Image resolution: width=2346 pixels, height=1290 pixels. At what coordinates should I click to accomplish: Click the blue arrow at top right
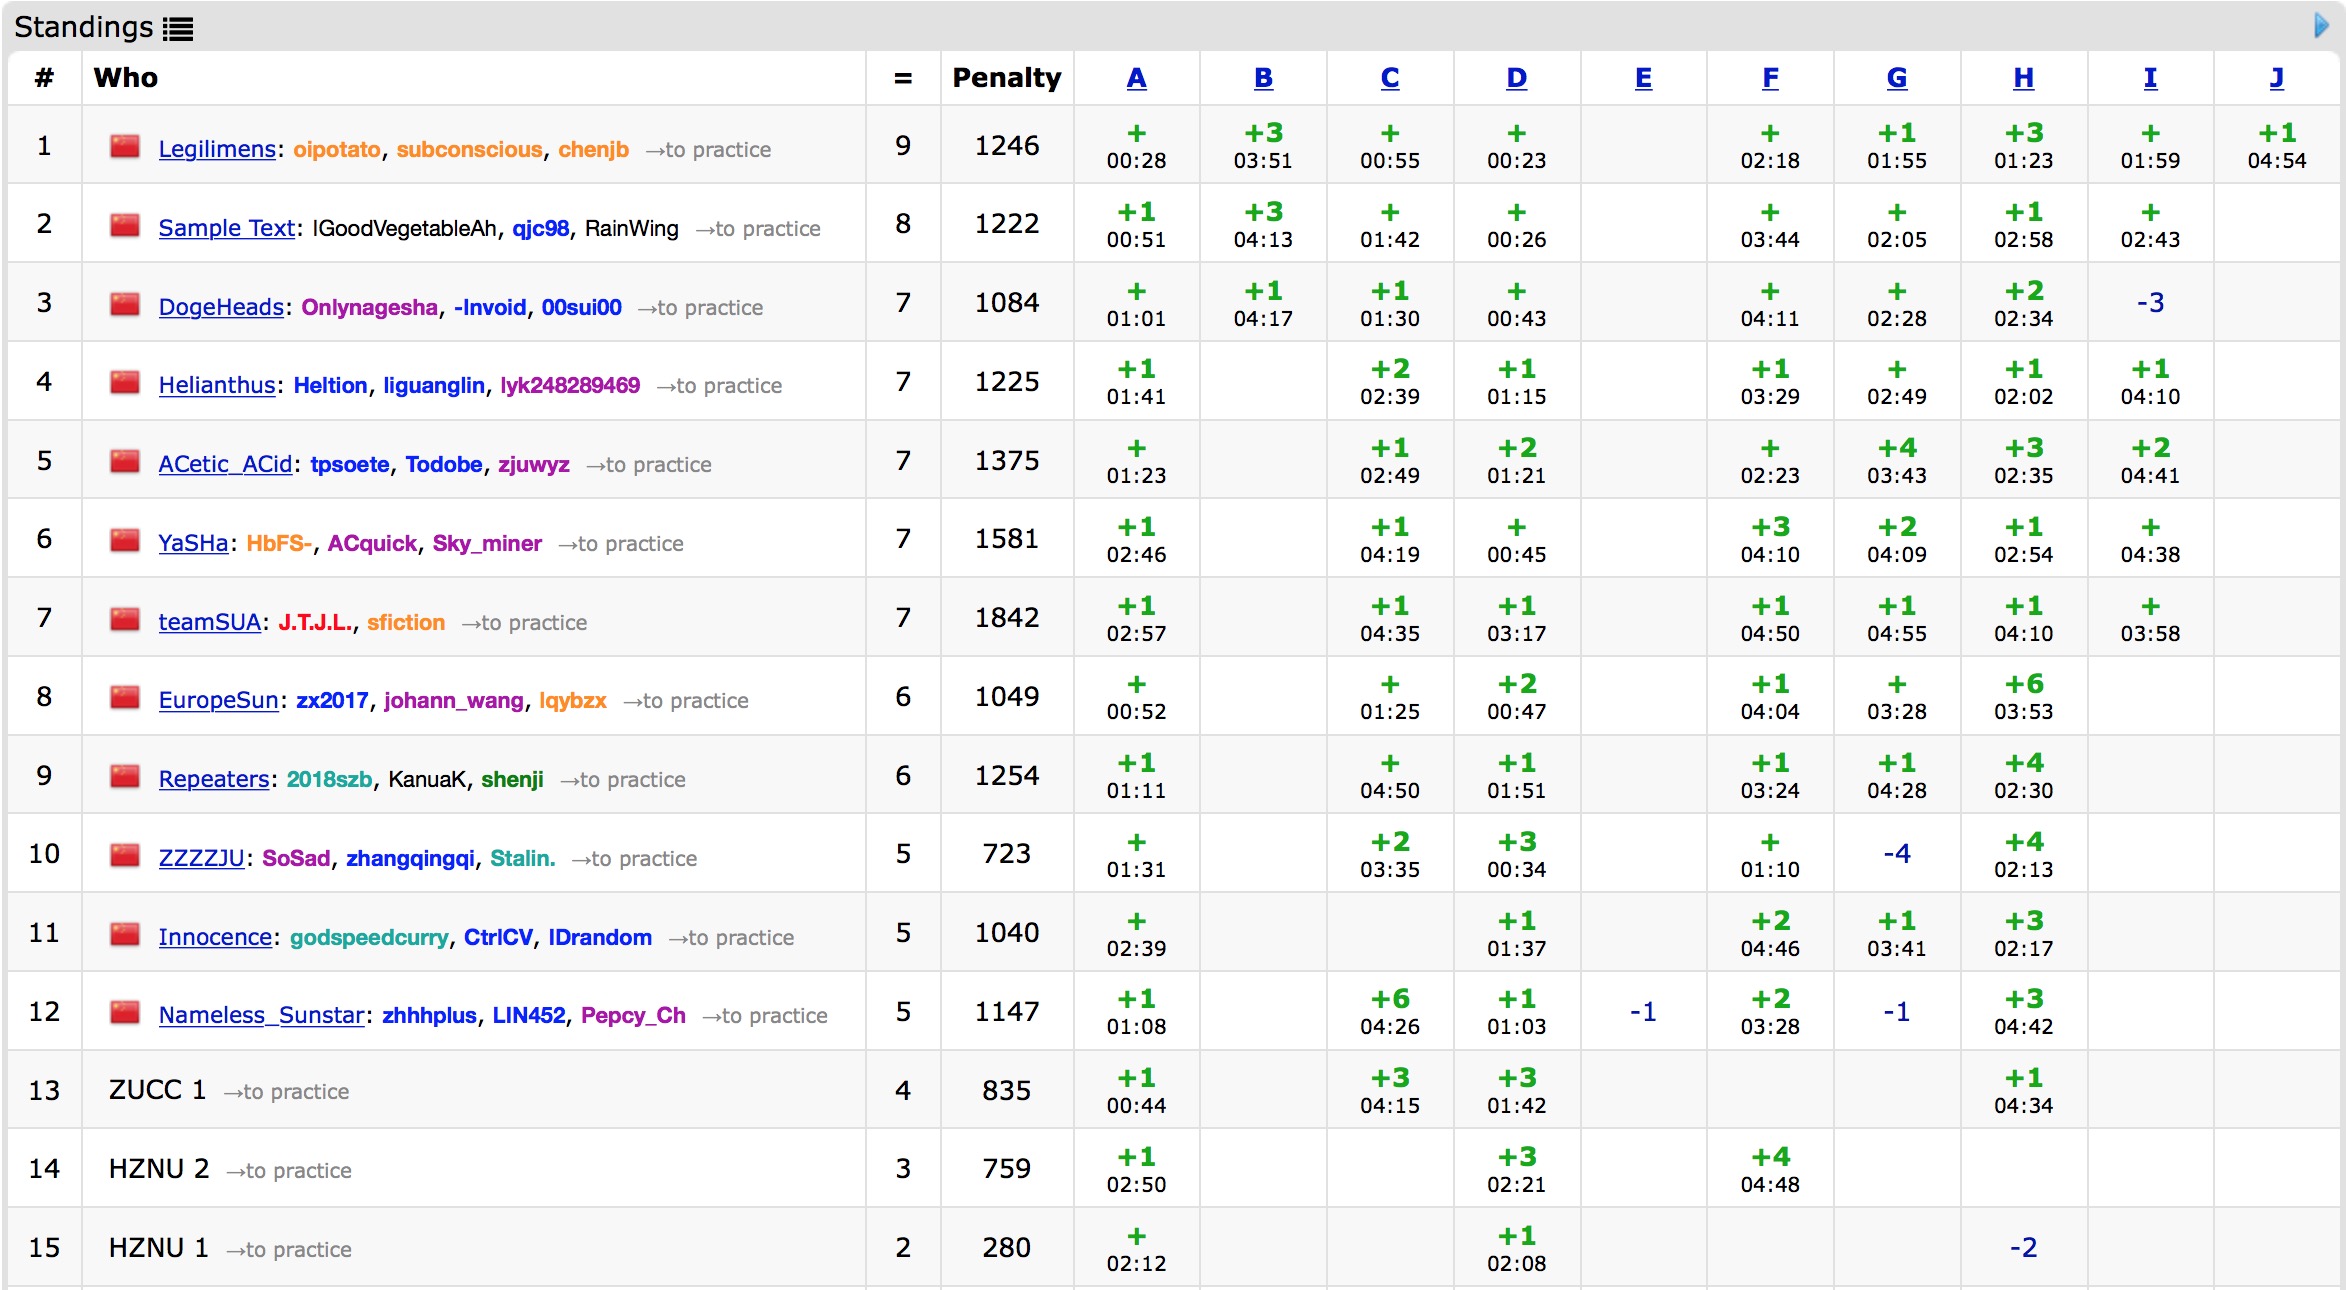click(x=2321, y=25)
